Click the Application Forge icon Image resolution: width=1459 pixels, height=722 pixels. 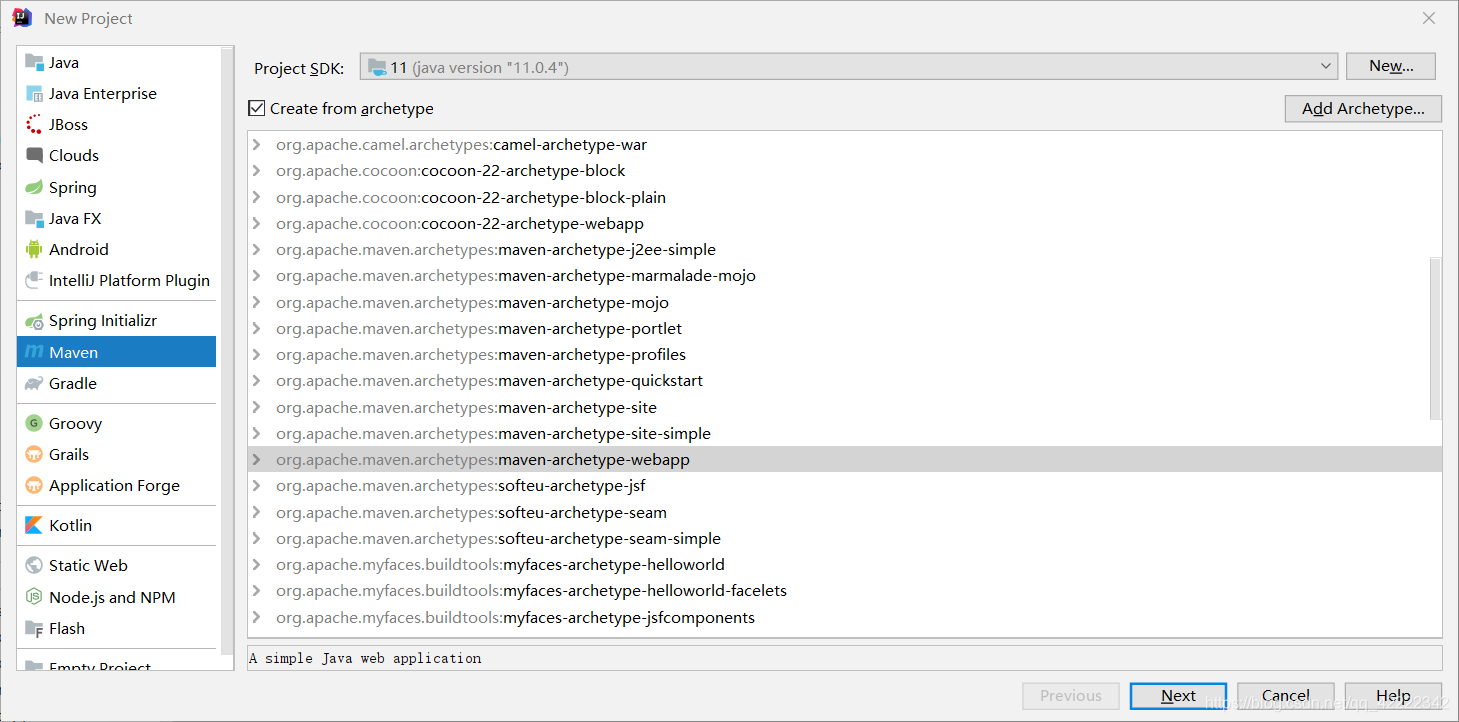point(34,485)
